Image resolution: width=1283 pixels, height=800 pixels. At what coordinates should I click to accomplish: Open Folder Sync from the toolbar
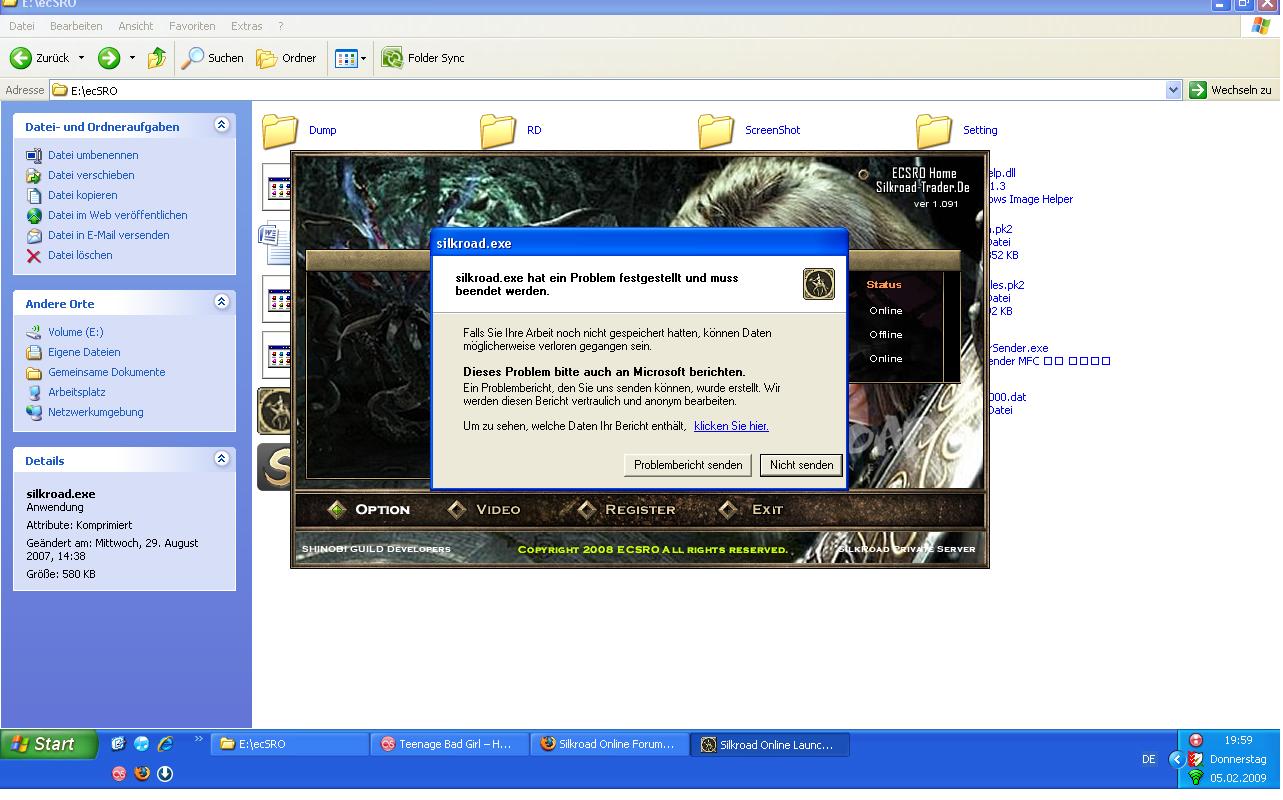(423, 58)
